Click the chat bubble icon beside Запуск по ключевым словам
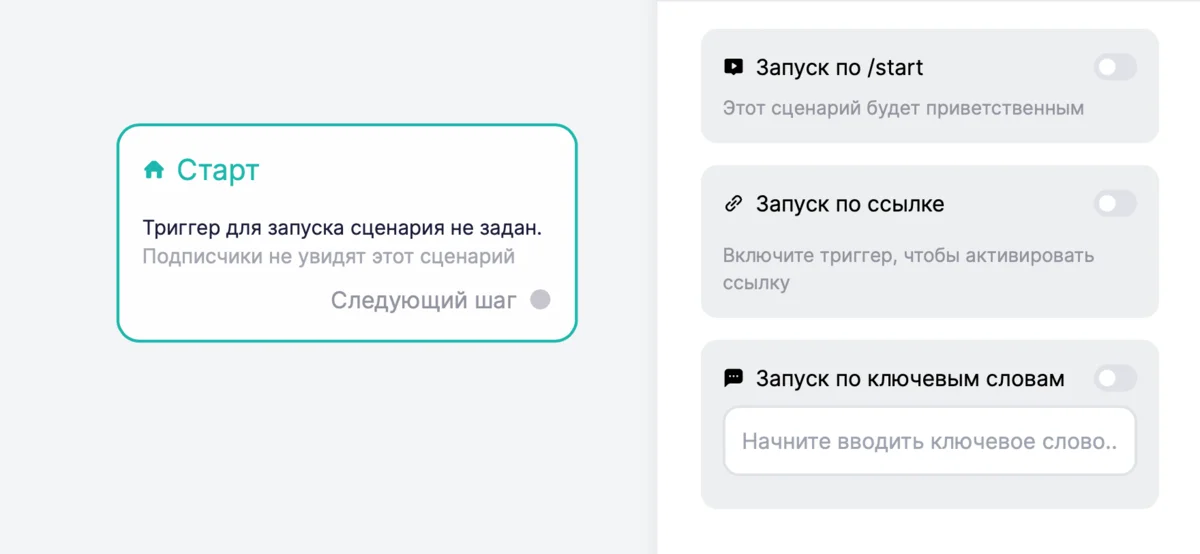 734,378
